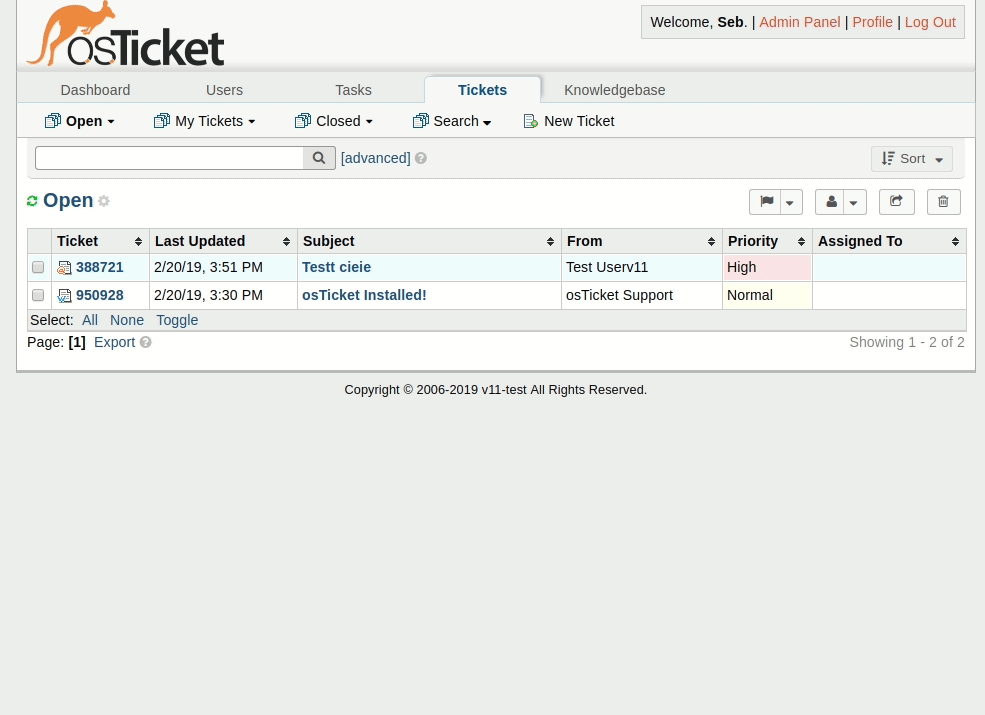The image size is (985, 715).
Task: Click the Toggle selection link
Action: point(176,320)
